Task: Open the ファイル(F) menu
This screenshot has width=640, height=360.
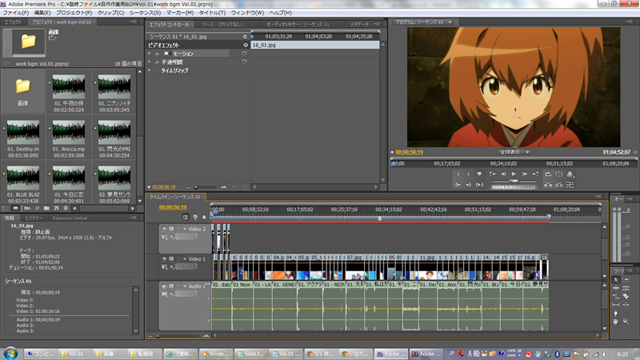Action: point(16,13)
